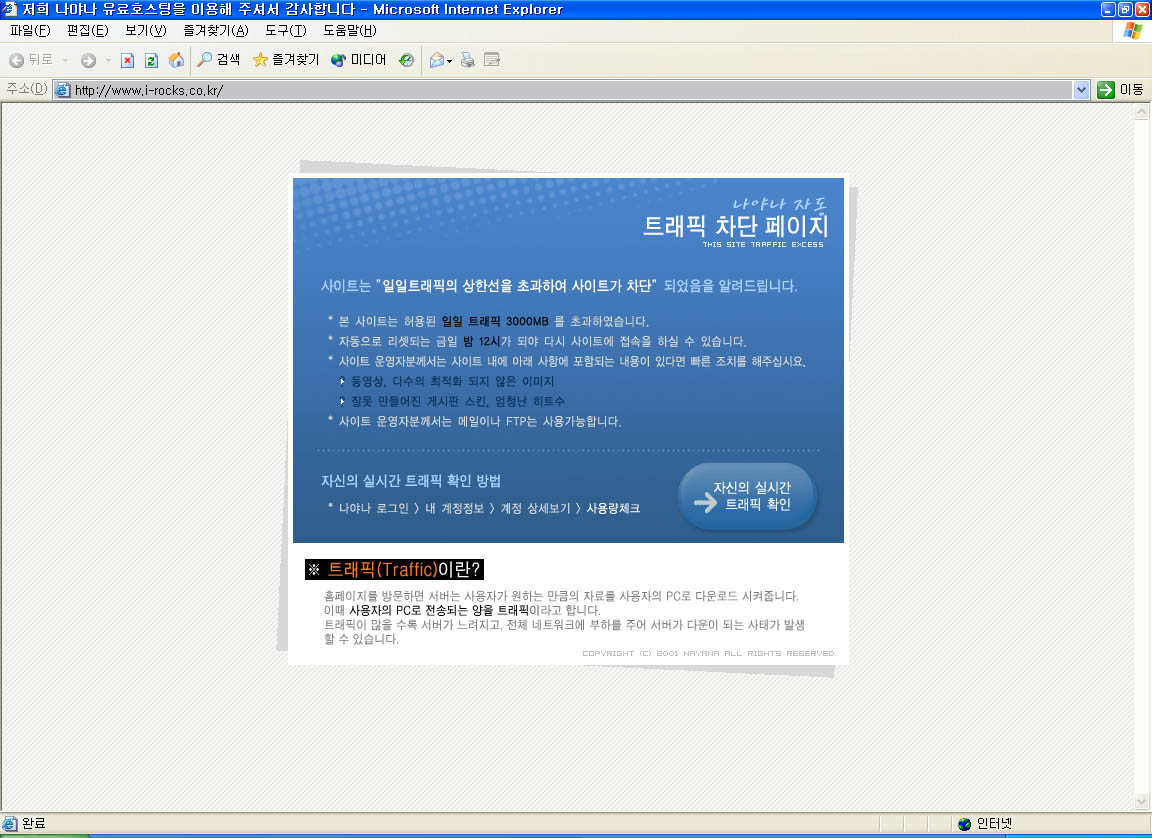Image resolution: width=1152 pixels, height=838 pixels.
Task: Restore down the Internet Explorer window
Action: (1125, 10)
